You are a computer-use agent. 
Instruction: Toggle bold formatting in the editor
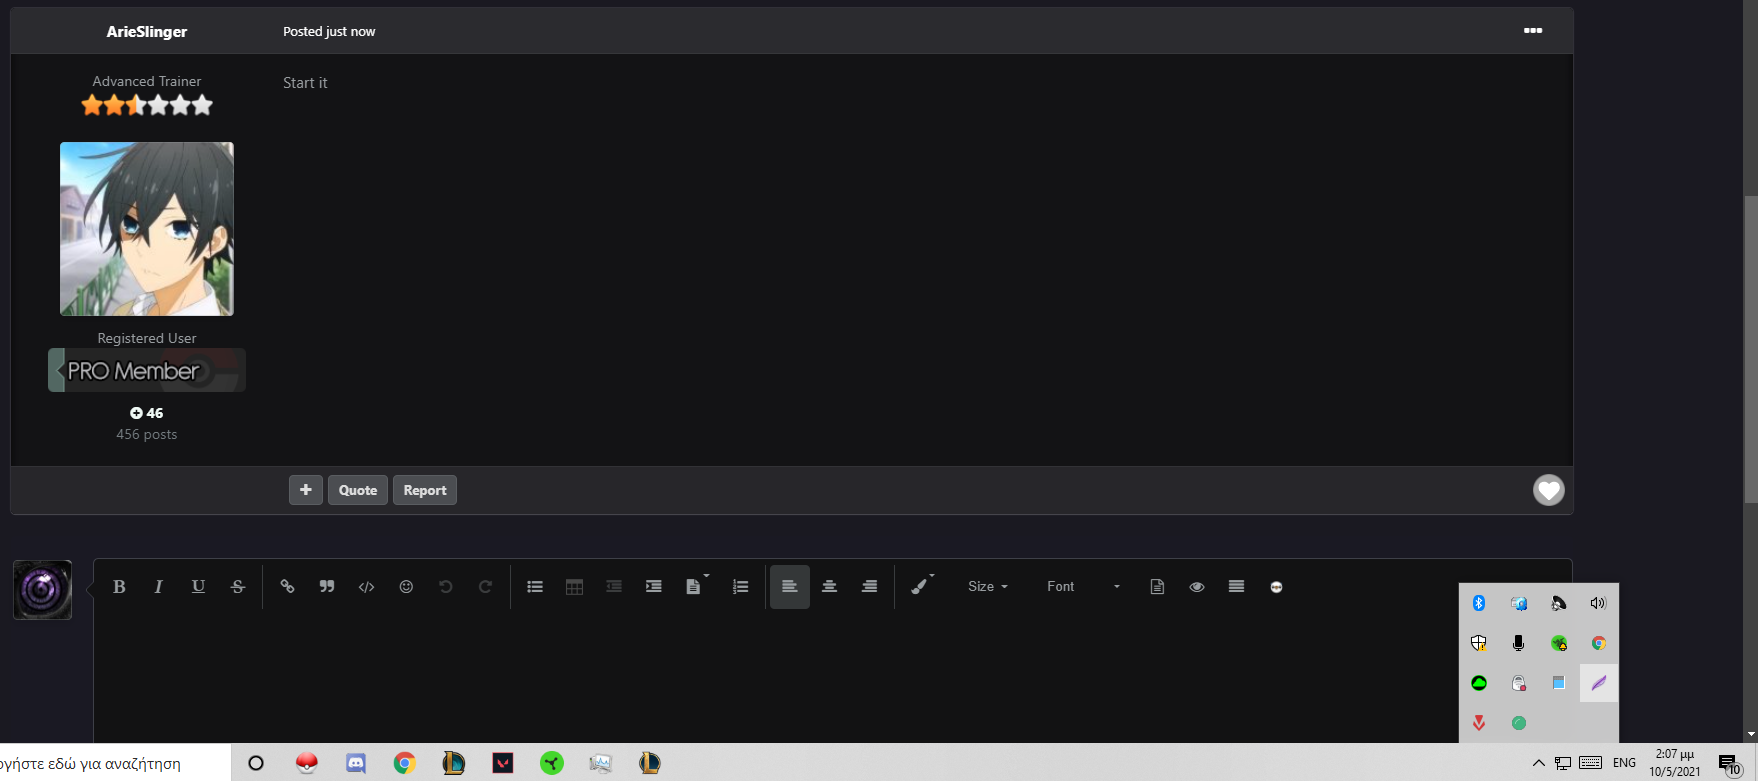click(x=119, y=587)
